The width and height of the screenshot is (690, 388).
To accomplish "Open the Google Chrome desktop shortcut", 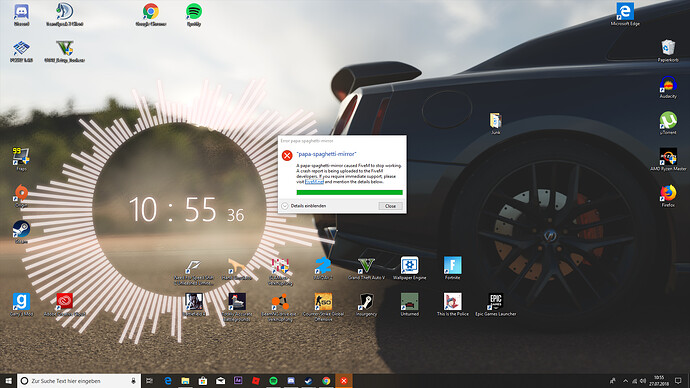I will 150,15.
